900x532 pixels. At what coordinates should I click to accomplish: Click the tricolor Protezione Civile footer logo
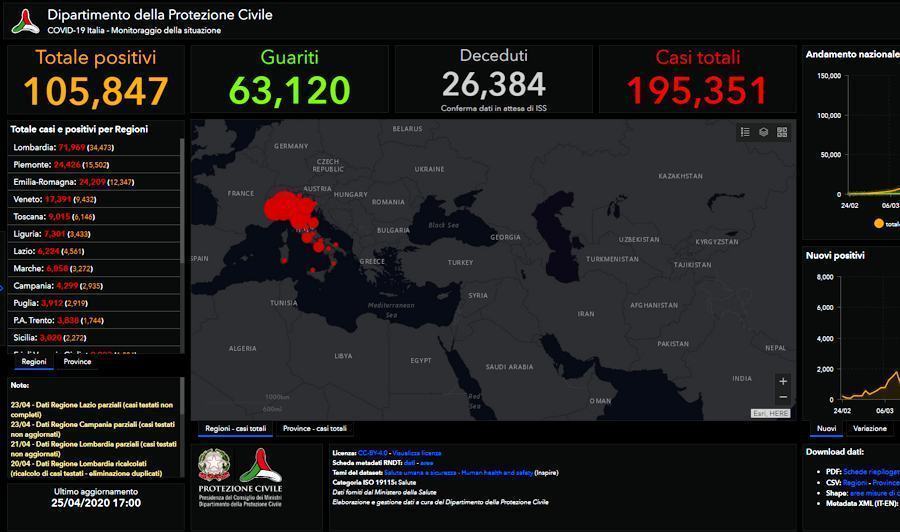[x=260, y=465]
